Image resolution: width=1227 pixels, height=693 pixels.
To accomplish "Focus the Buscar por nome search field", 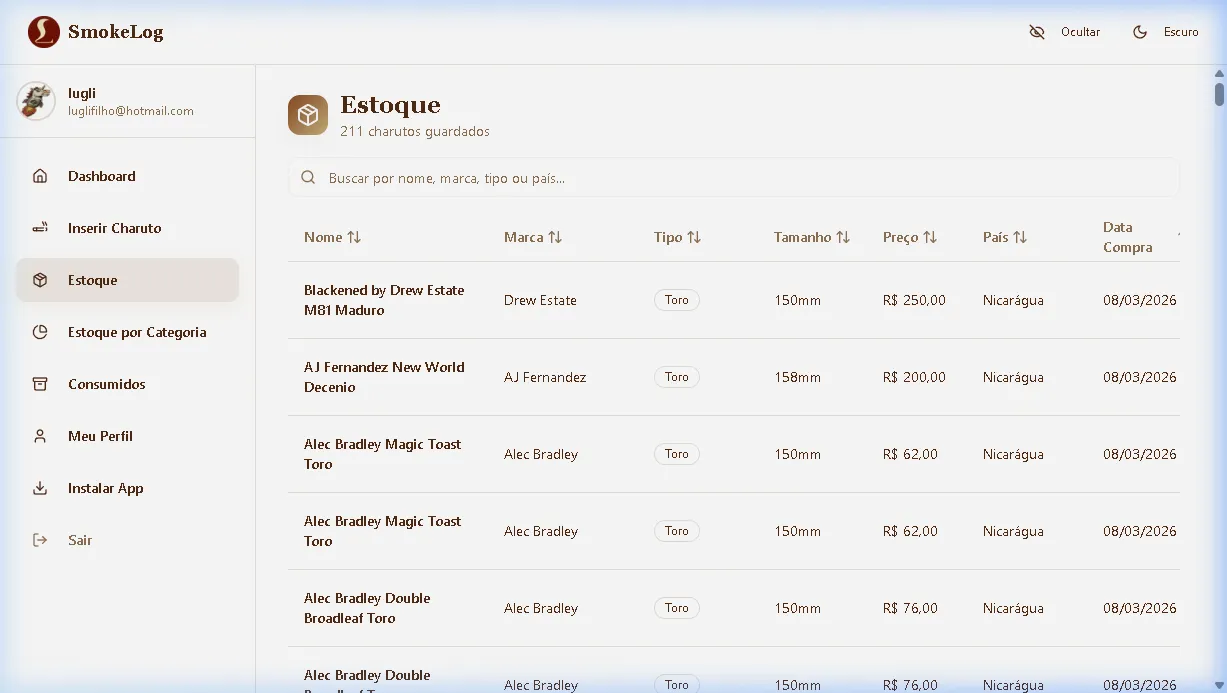I will pyautogui.click(x=734, y=178).
